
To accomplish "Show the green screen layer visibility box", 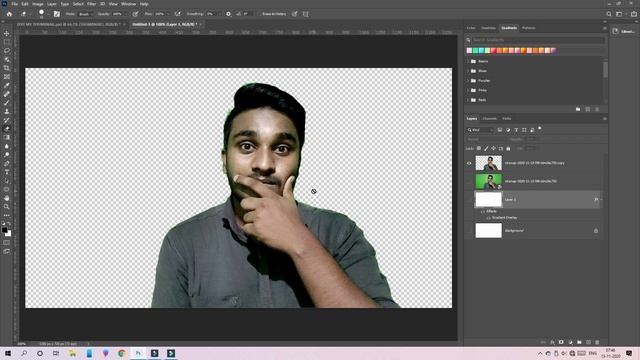I will point(469,181).
